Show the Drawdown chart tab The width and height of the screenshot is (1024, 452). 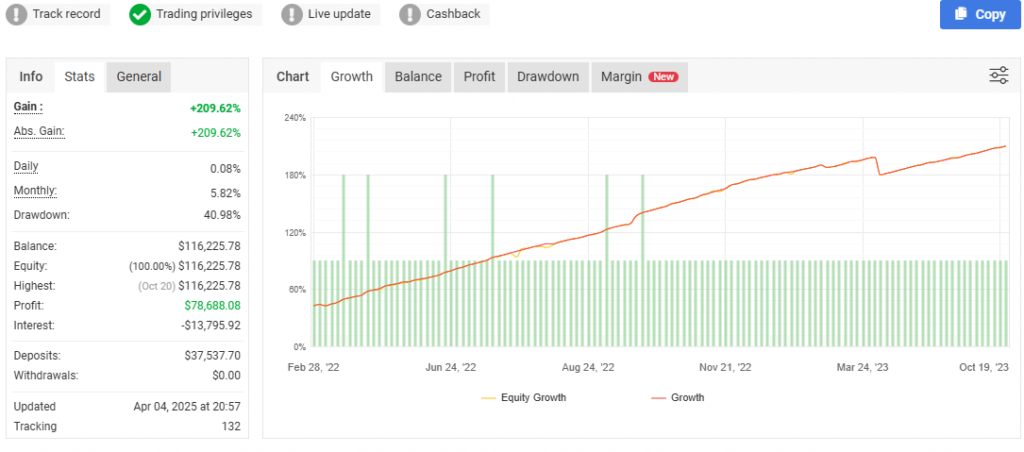(547, 77)
